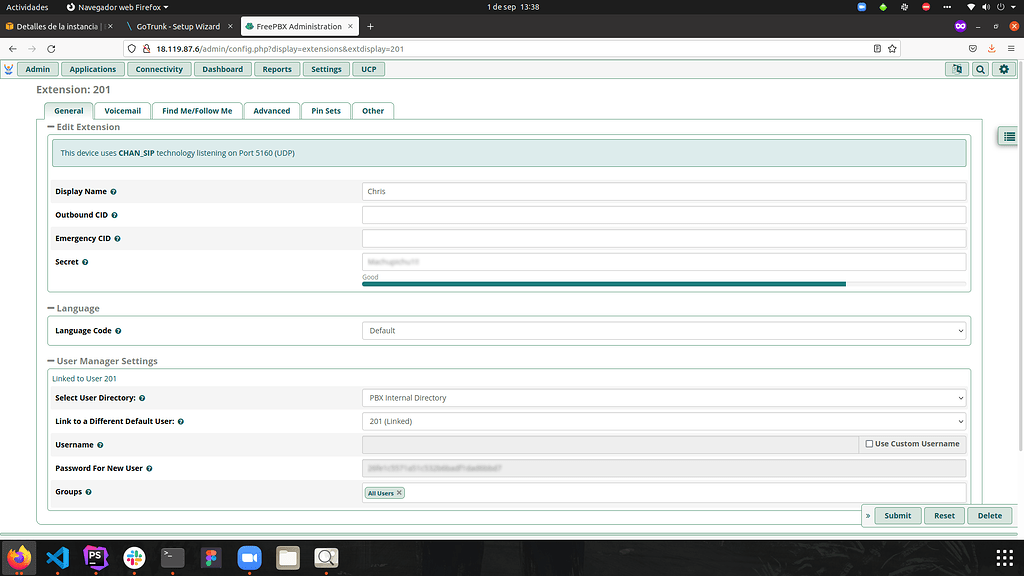The height and width of the screenshot is (576, 1024).
Task: Click the translation icon in the FreePBX toolbar
Action: (x=956, y=69)
